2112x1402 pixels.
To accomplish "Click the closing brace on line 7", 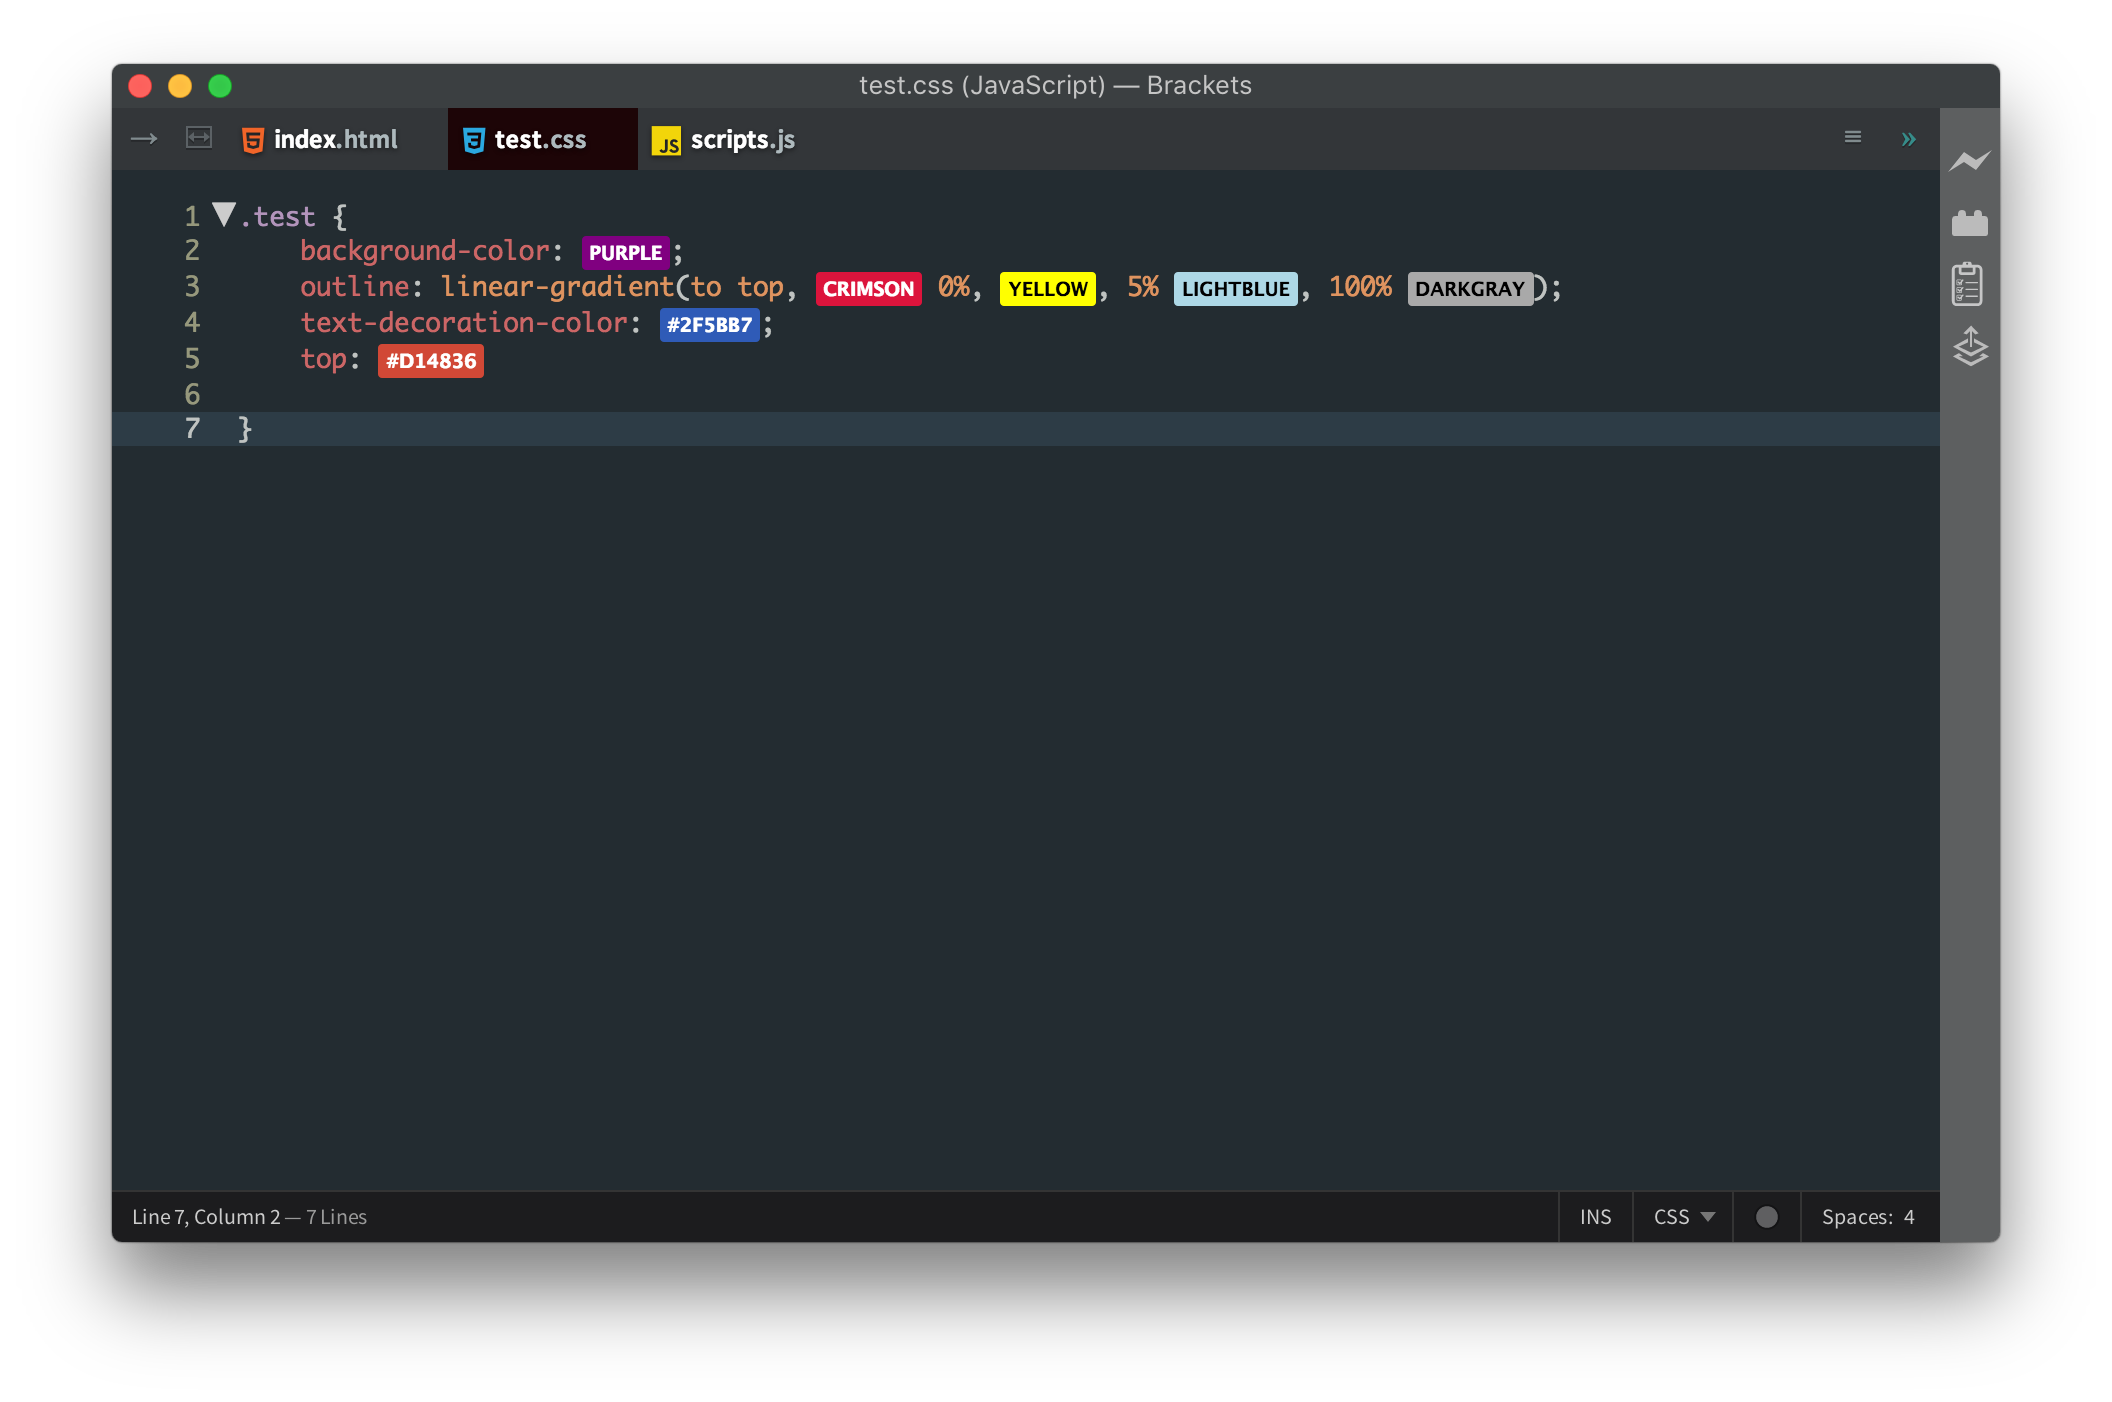I will (x=245, y=429).
